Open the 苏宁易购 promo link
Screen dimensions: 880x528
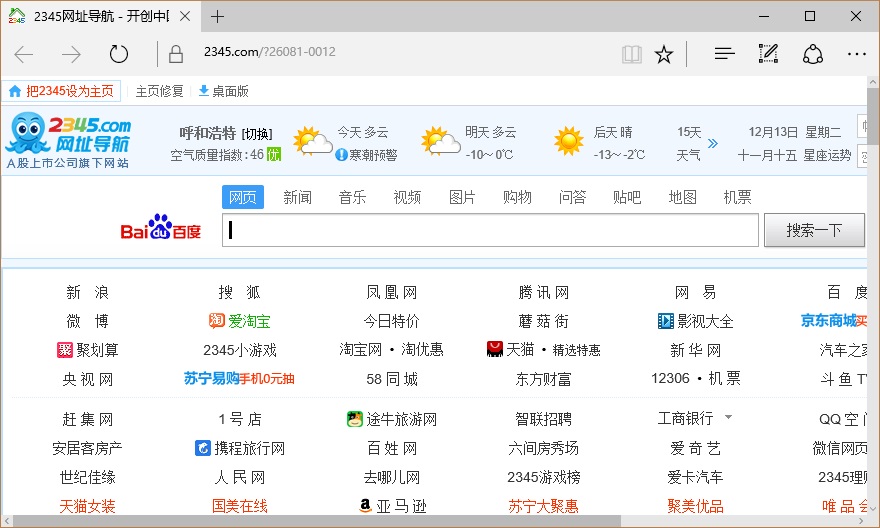click(x=239, y=379)
